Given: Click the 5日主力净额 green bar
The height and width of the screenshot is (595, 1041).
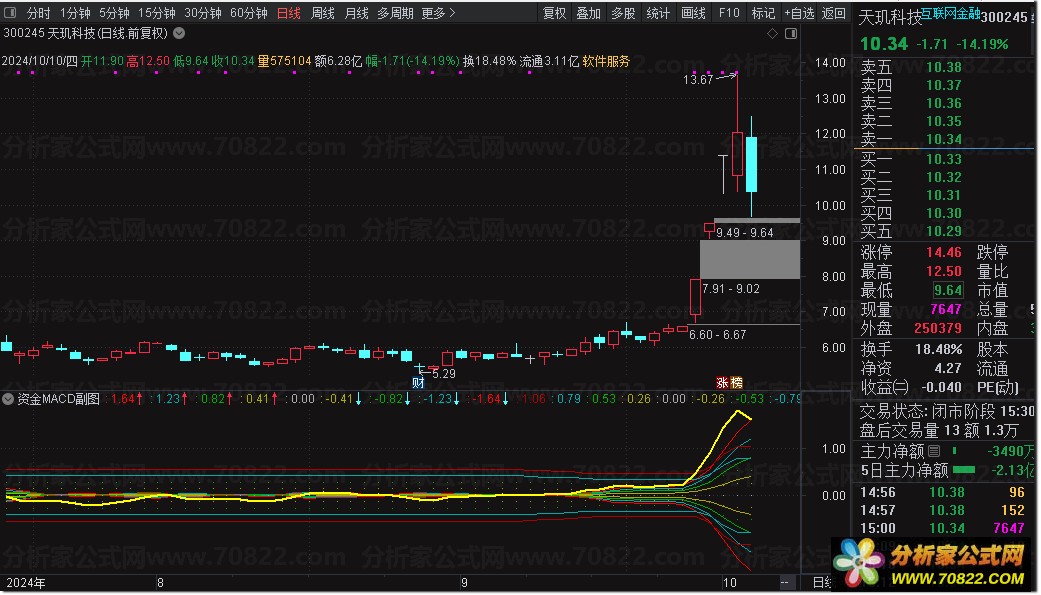Looking at the screenshot, I should [x=963, y=470].
